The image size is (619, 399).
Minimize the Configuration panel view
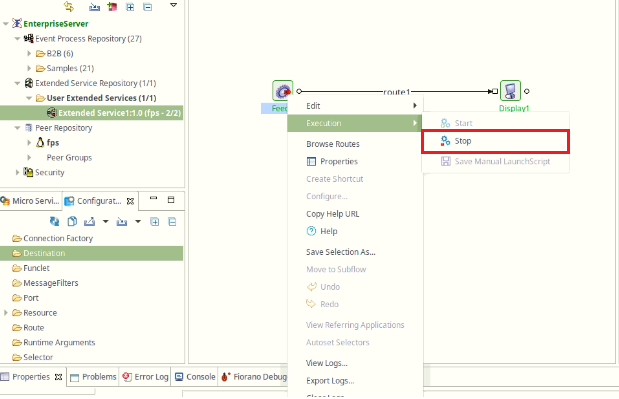(x=154, y=199)
